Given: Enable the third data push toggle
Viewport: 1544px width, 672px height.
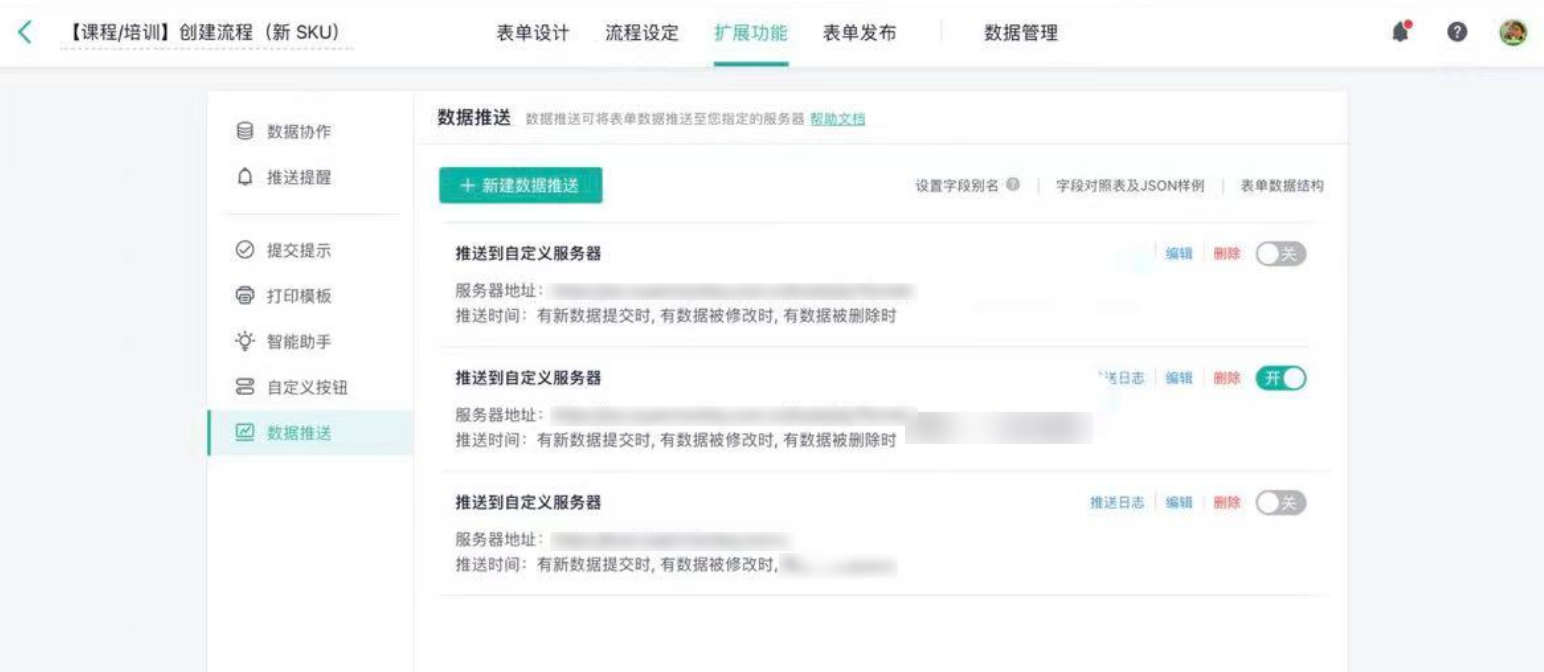Looking at the screenshot, I should 1281,502.
